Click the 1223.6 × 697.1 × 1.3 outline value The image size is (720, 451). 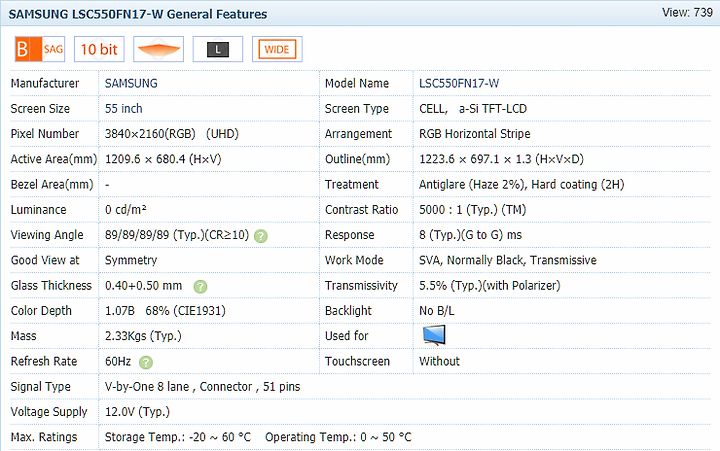(501, 159)
